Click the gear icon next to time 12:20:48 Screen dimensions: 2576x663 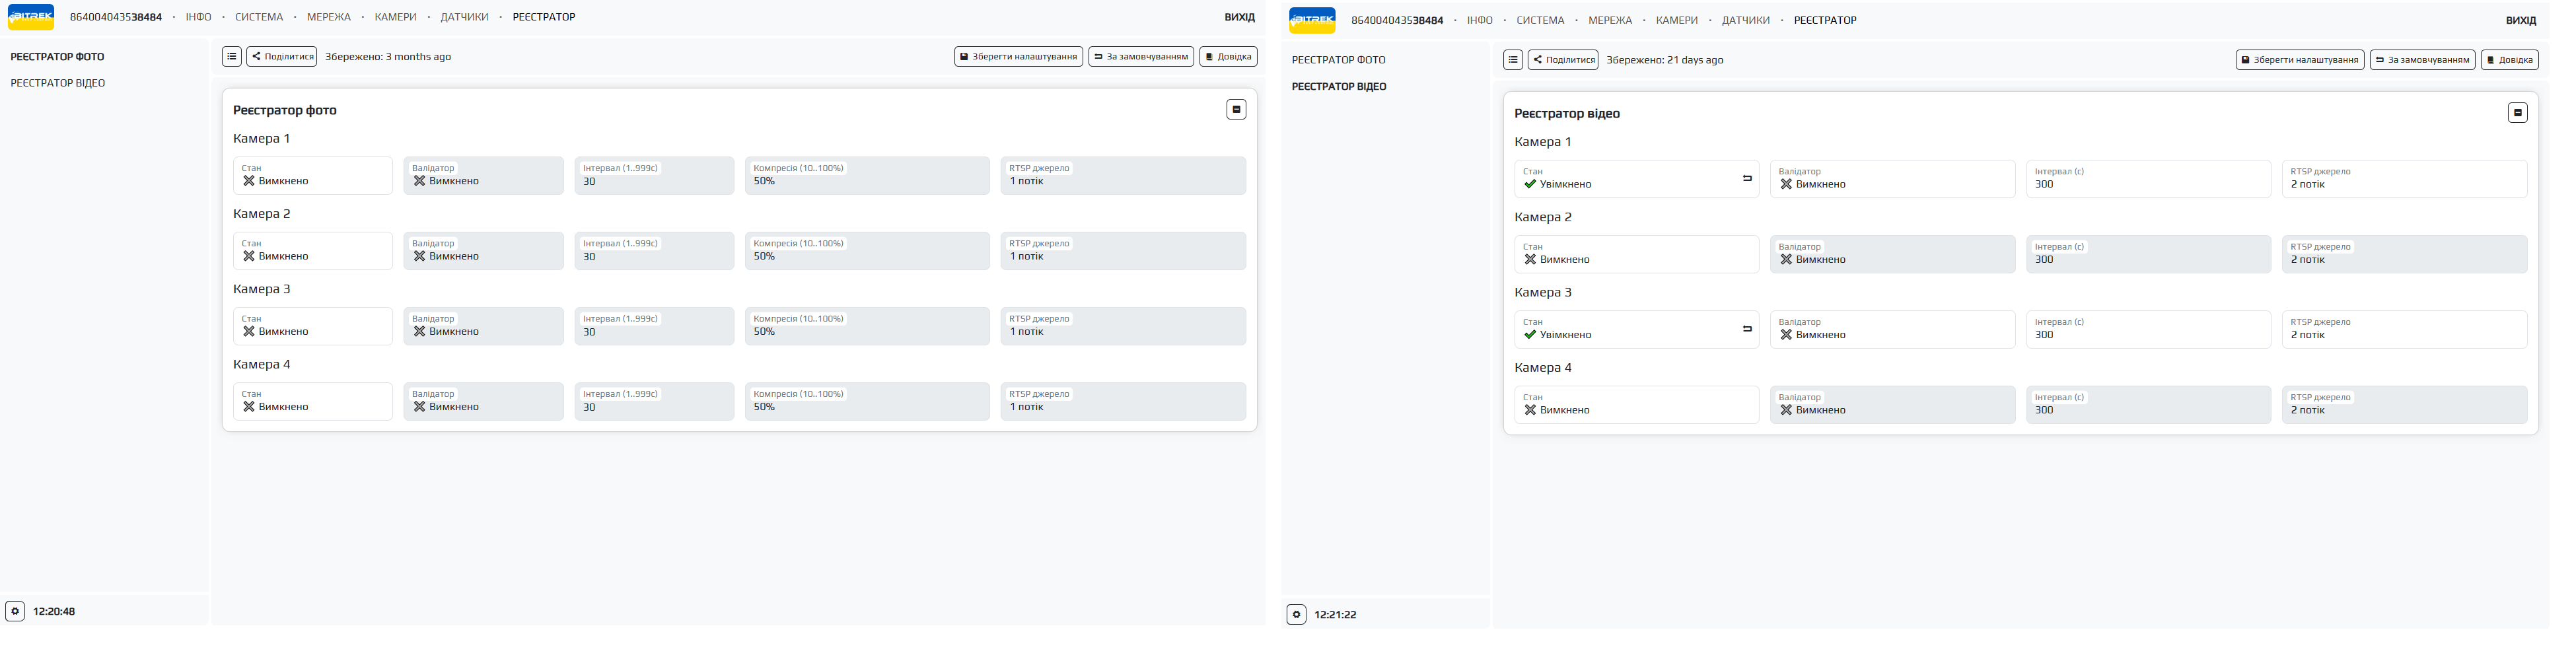pyautogui.click(x=15, y=611)
